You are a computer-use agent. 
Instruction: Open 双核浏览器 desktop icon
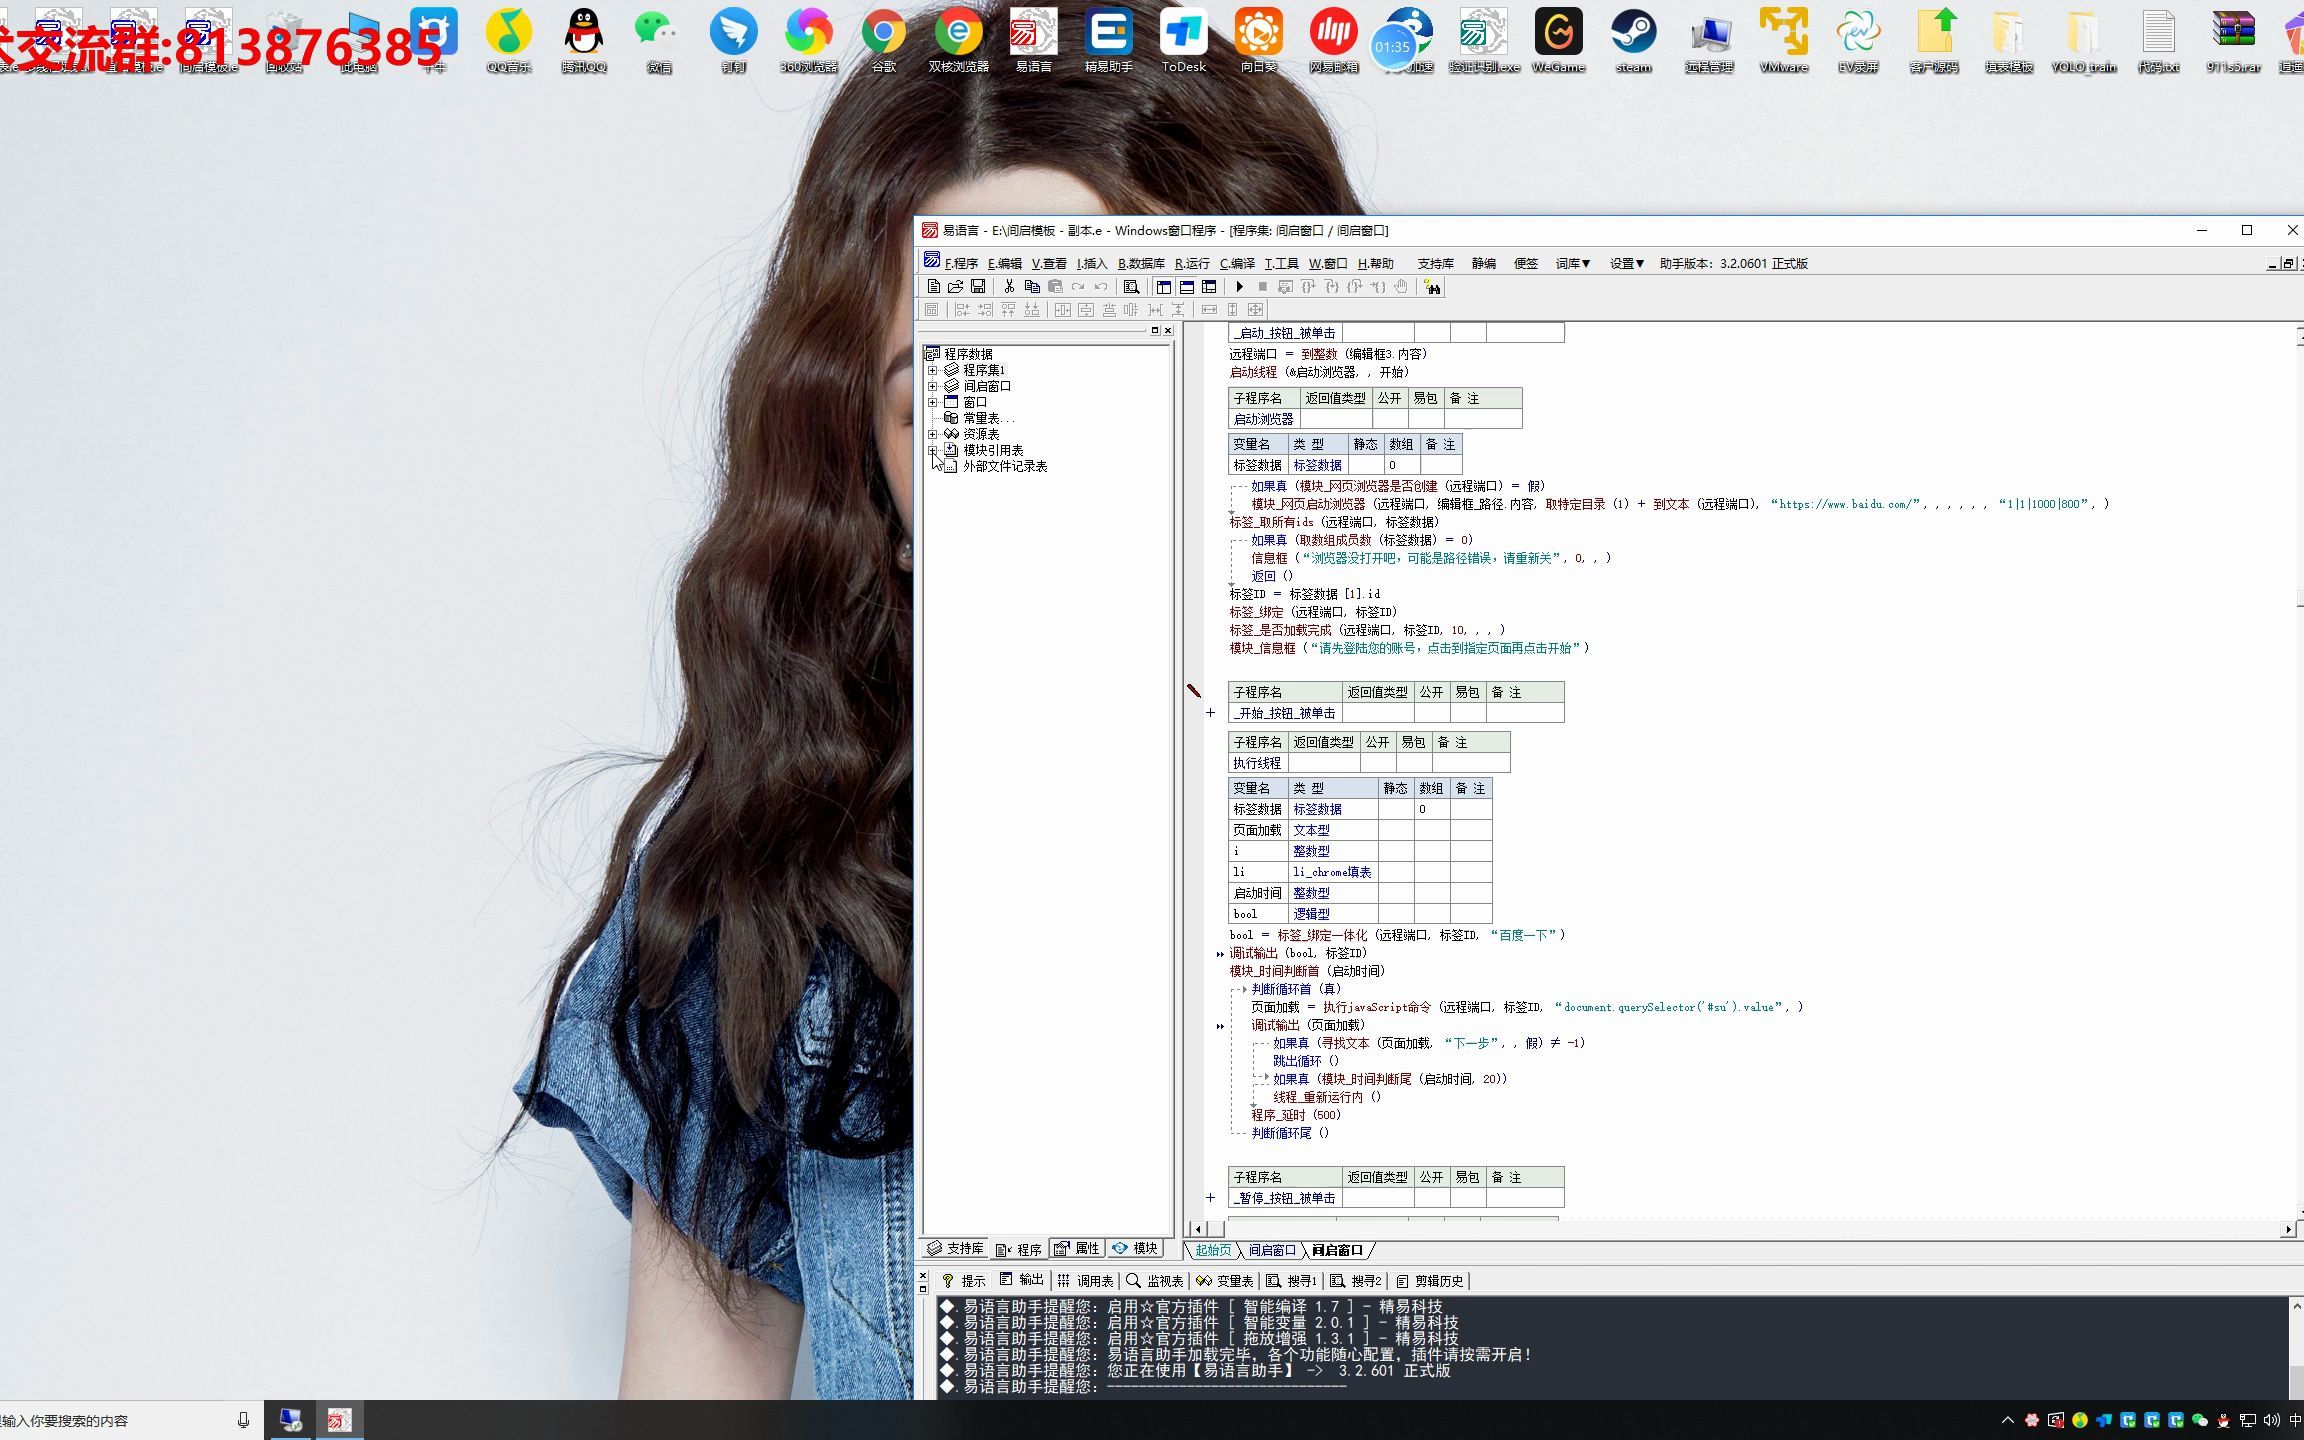(x=959, y=40)
